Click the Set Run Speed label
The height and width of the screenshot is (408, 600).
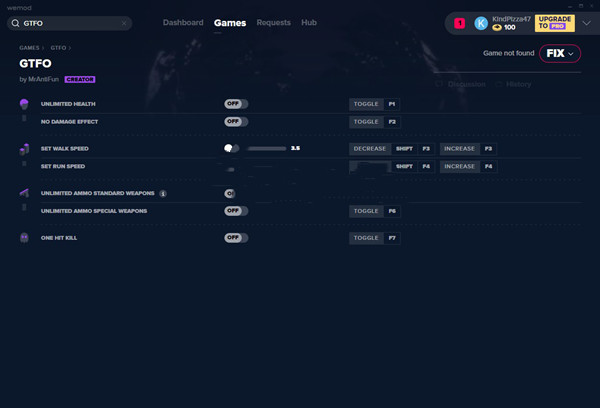(63, 166)
